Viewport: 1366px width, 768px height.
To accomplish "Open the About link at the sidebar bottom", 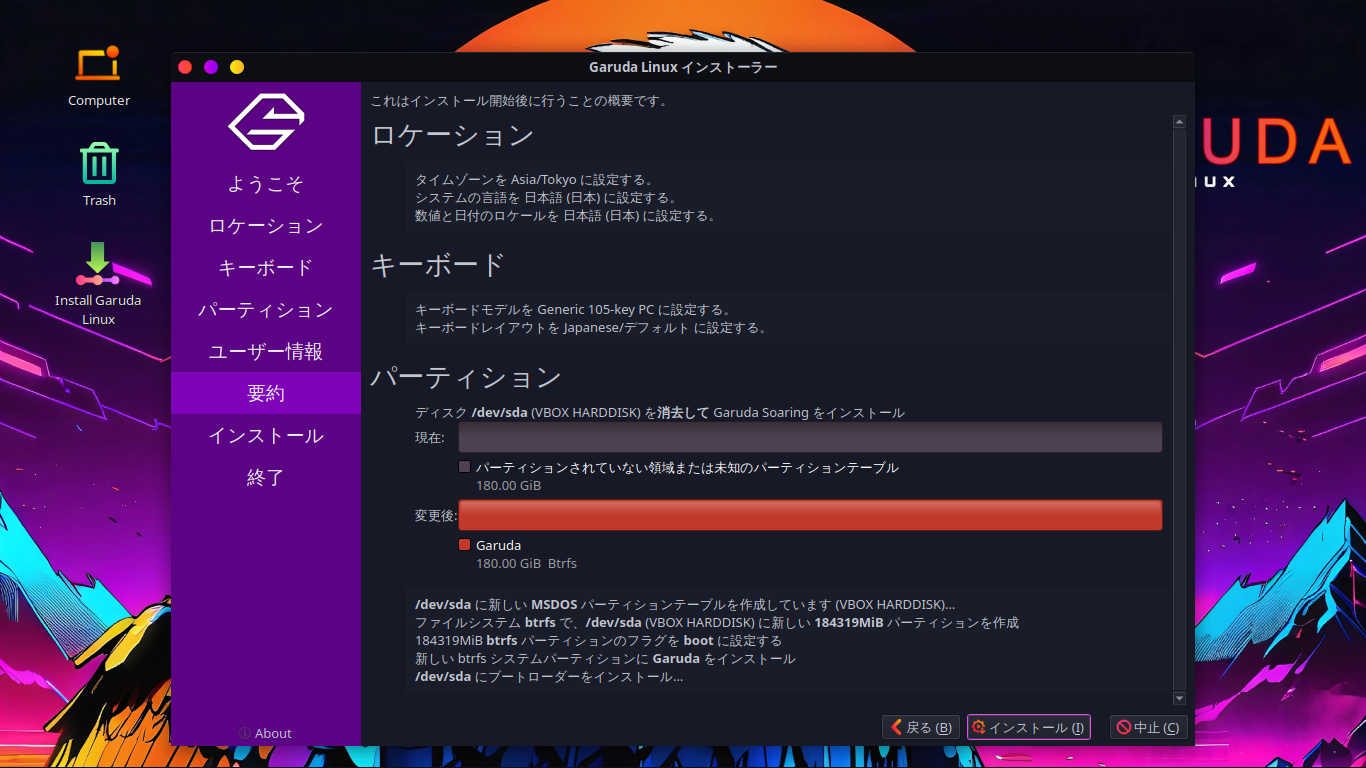I will [265, 733].
